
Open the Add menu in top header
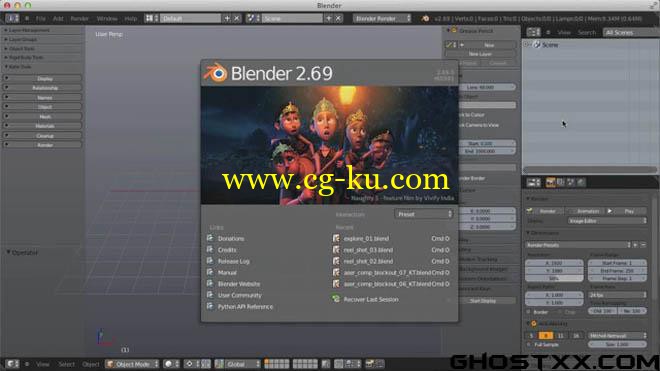(58, 19)
